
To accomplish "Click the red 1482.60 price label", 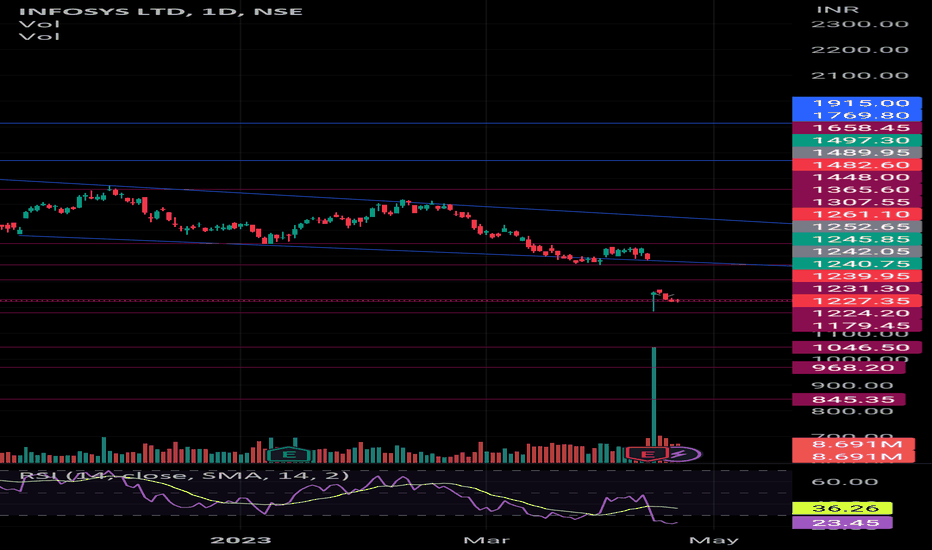I will (857, 165).
